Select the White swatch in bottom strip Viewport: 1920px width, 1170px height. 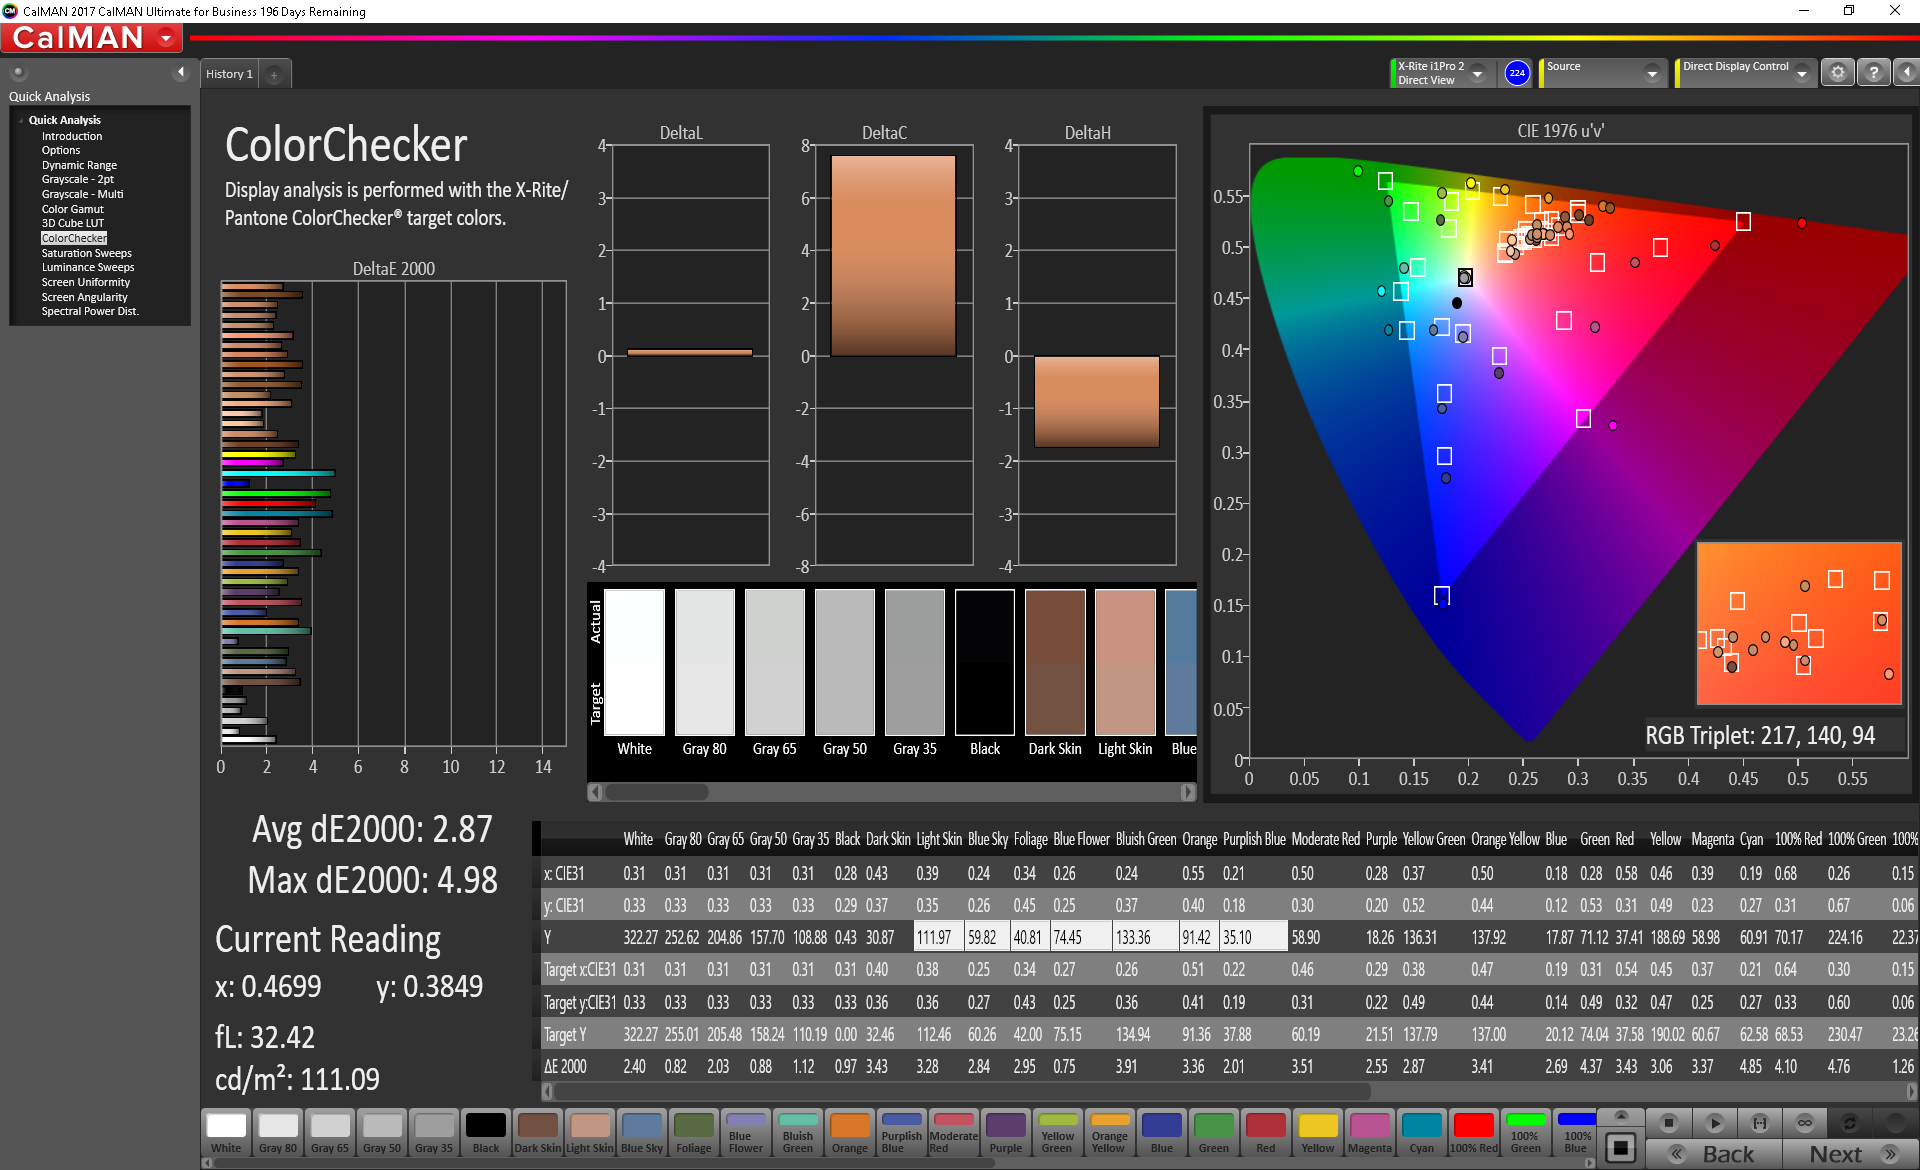tap(226, 1133)
